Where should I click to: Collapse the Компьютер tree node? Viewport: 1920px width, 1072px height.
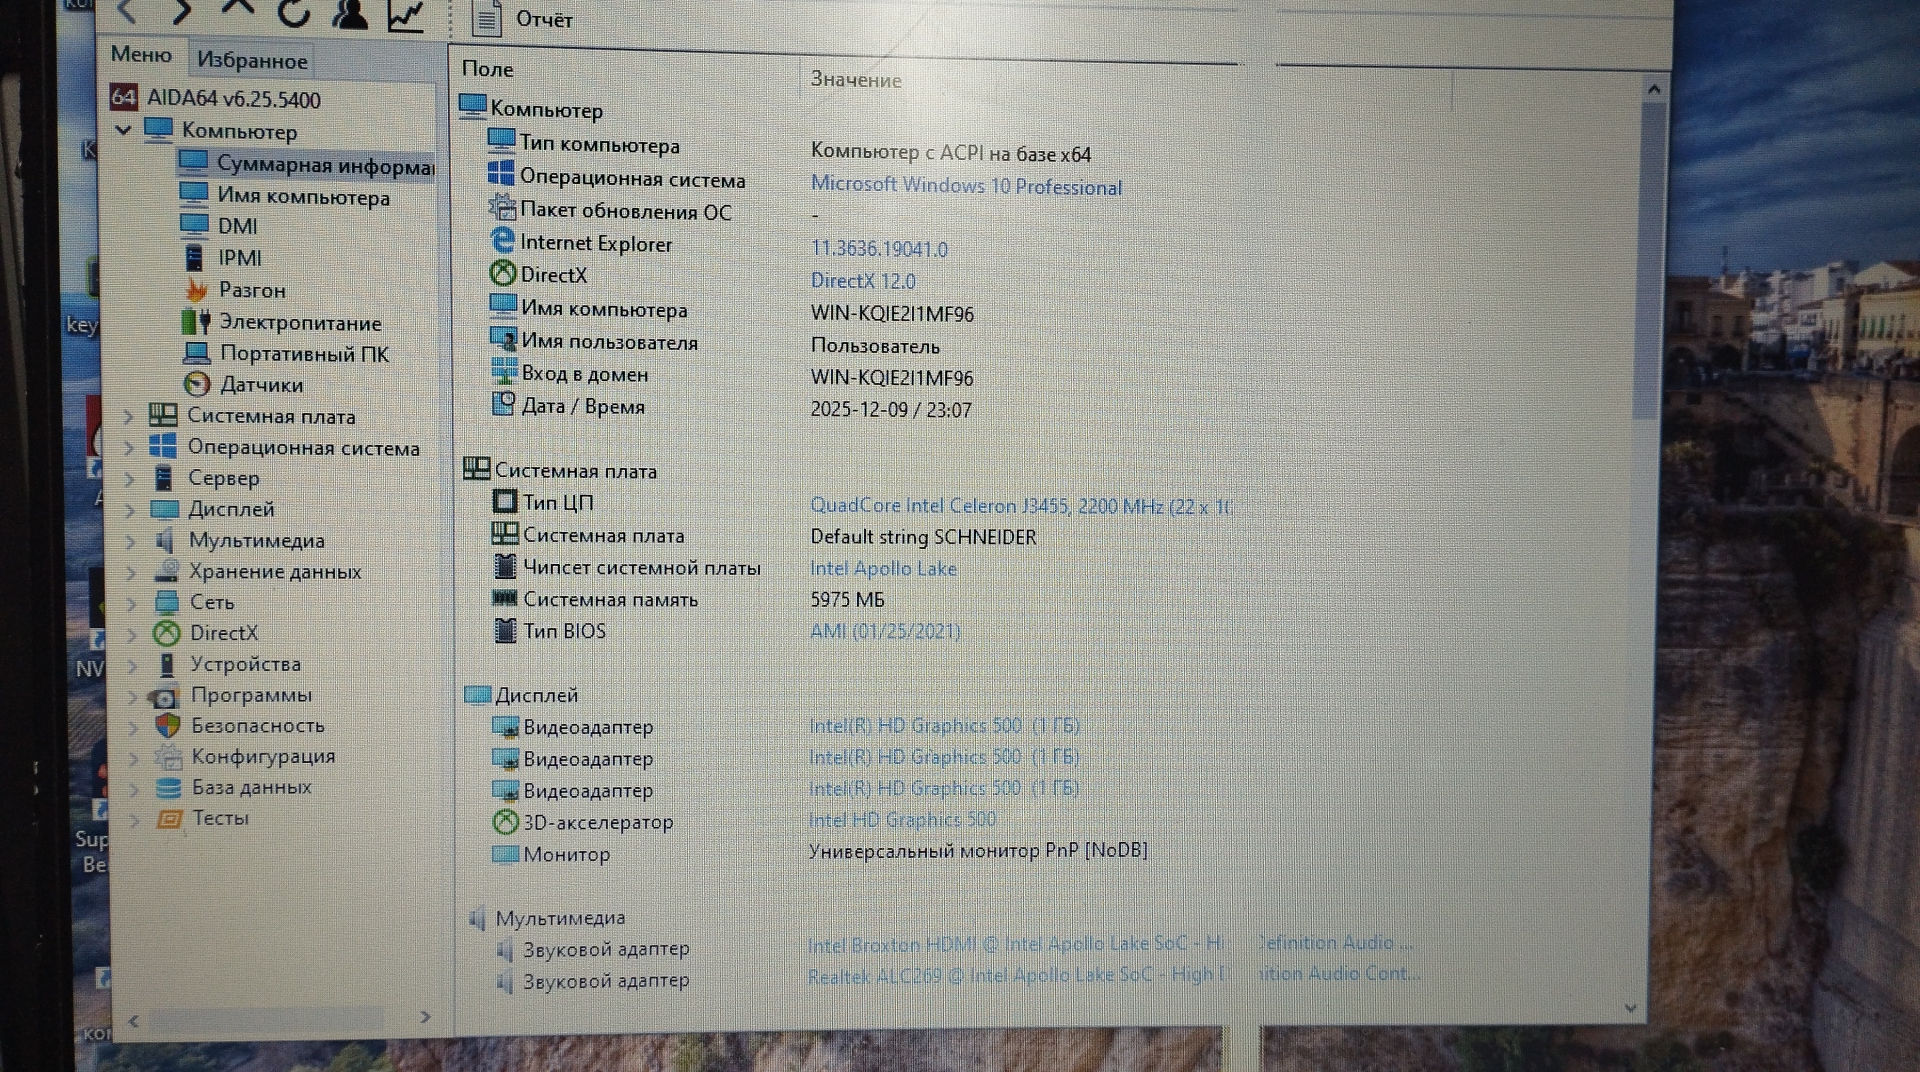point(124,130)
